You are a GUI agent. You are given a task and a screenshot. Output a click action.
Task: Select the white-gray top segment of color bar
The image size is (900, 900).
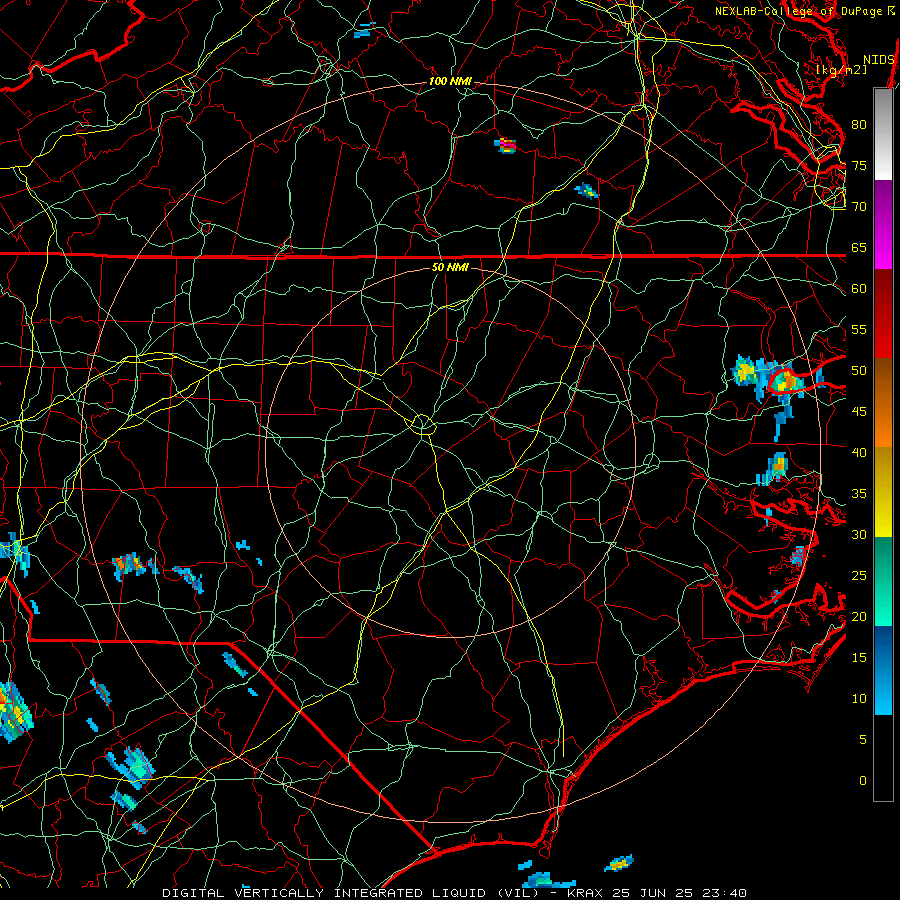coord(883,134)
